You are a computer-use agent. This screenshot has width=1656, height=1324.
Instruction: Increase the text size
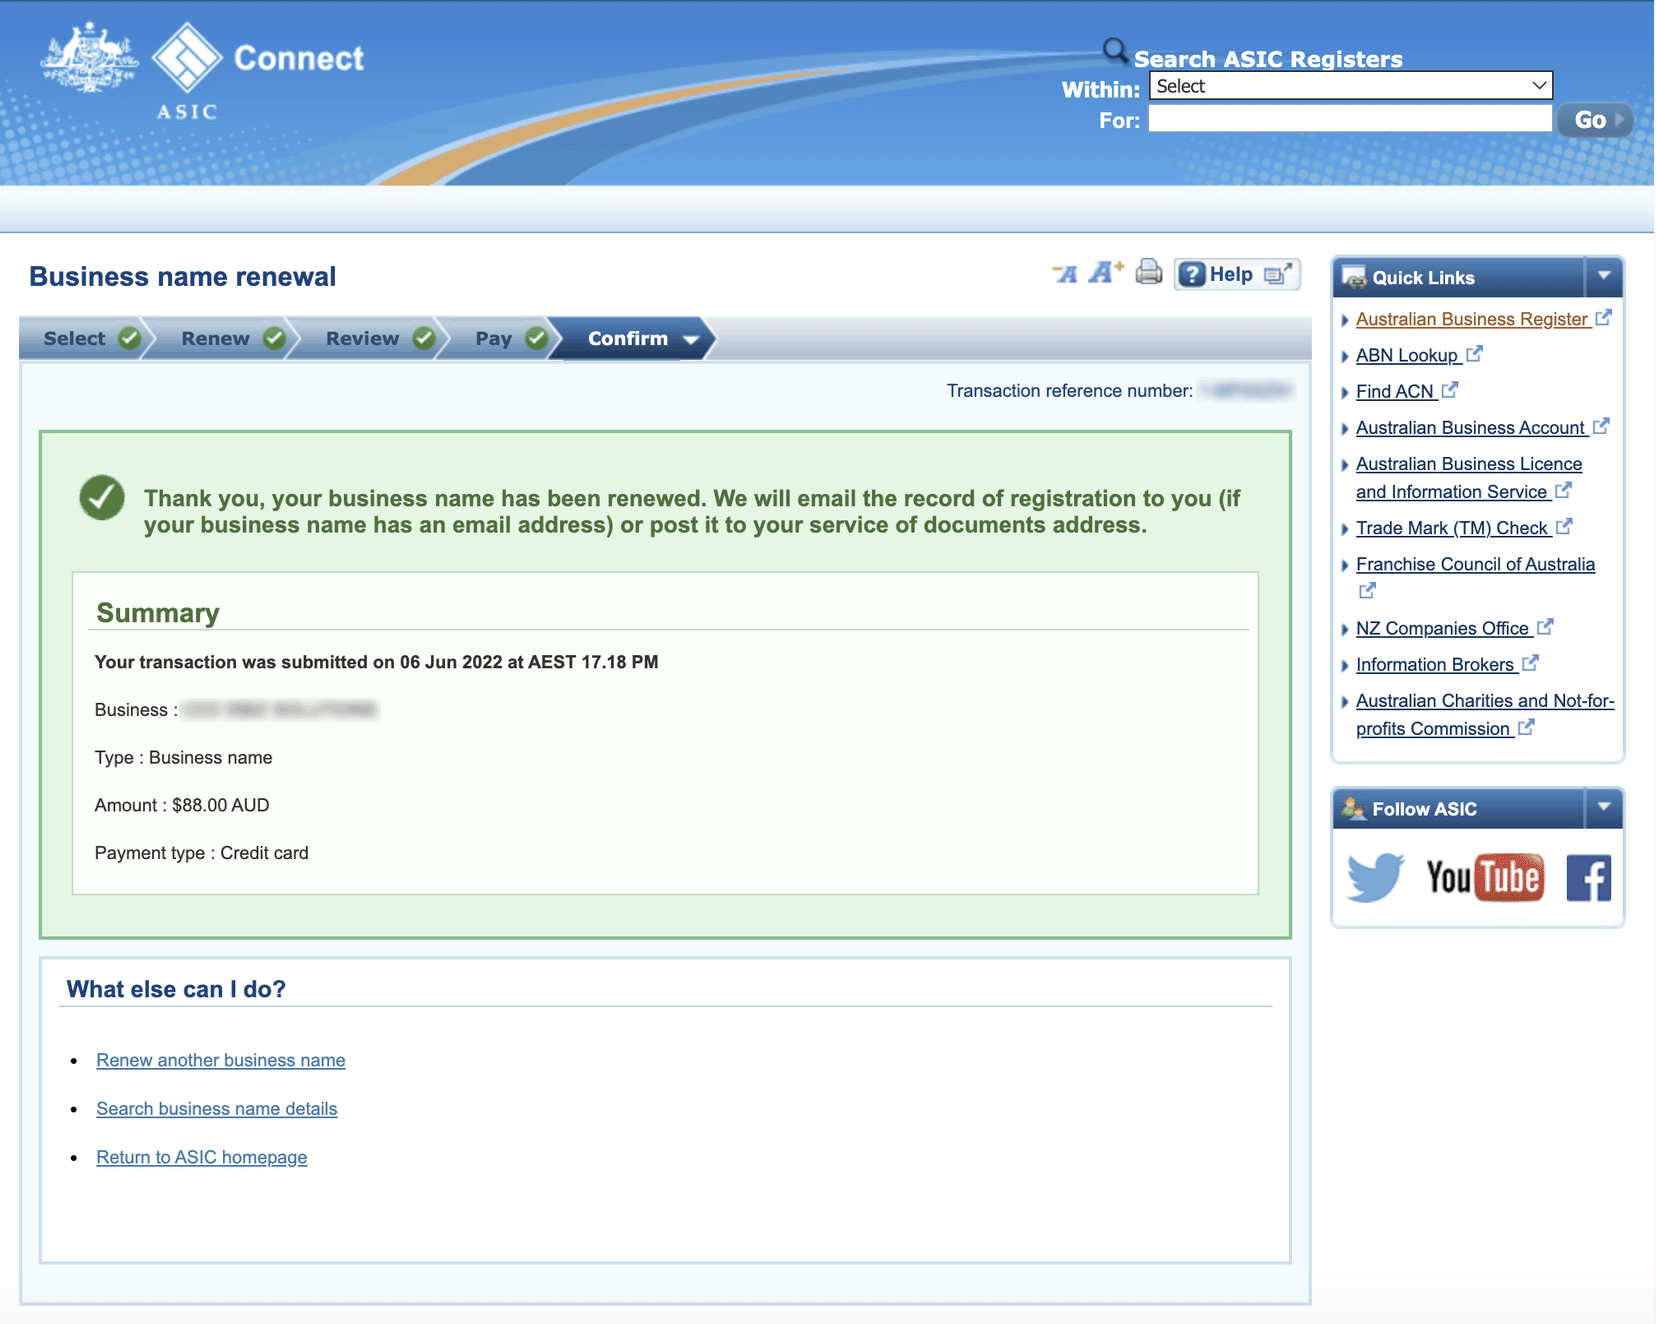(x=1106, y=272)
